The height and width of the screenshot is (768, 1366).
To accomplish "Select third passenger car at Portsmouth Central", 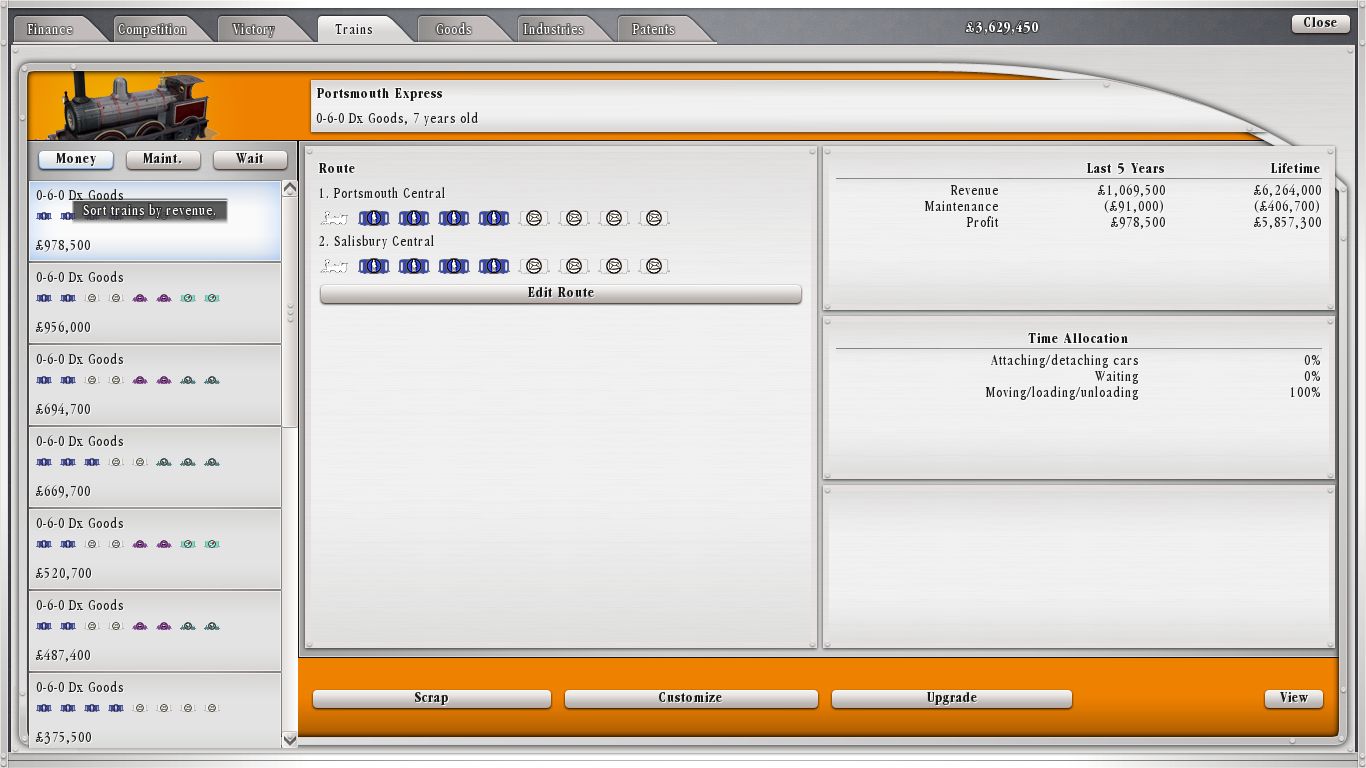I will tap(454, 218).
